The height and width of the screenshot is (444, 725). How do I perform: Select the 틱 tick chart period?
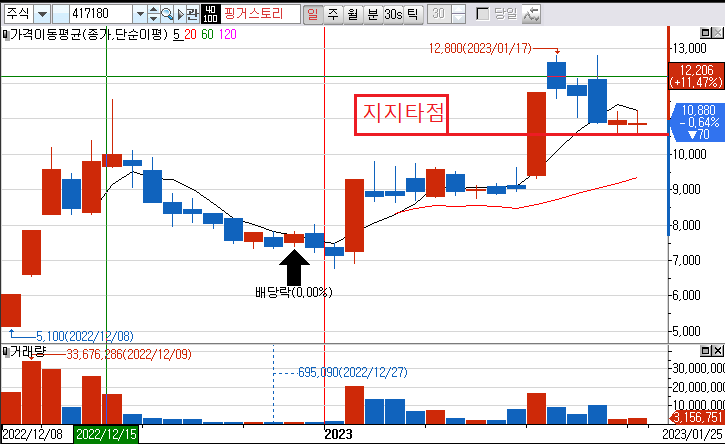[413, 14]
